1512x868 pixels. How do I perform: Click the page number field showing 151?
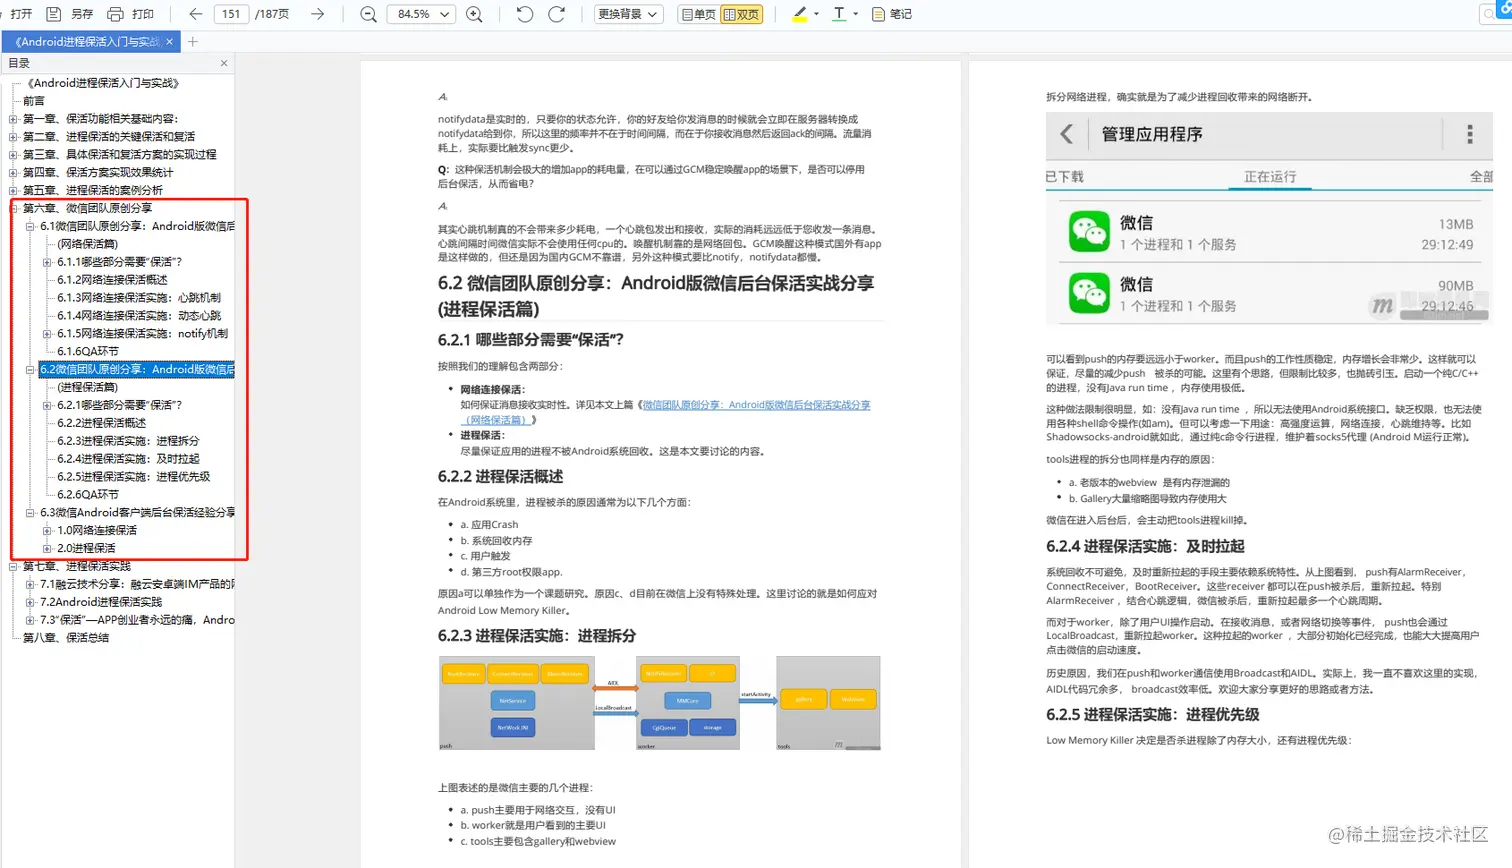click(231, 14)
